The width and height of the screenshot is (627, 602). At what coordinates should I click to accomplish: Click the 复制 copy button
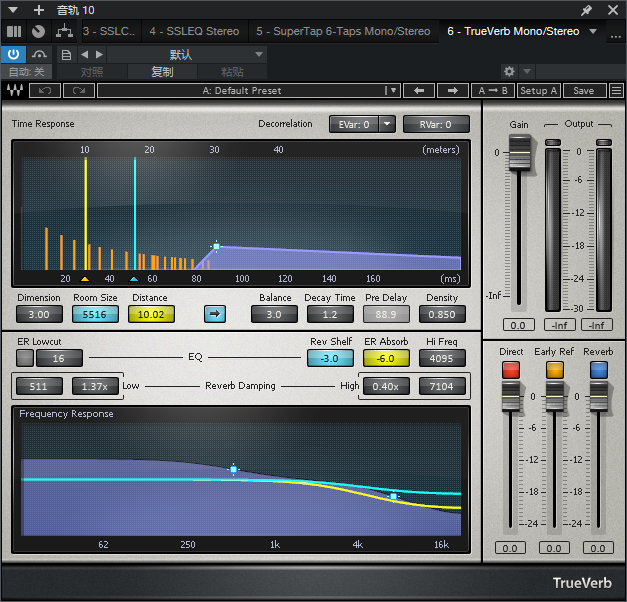pos(162,72)
